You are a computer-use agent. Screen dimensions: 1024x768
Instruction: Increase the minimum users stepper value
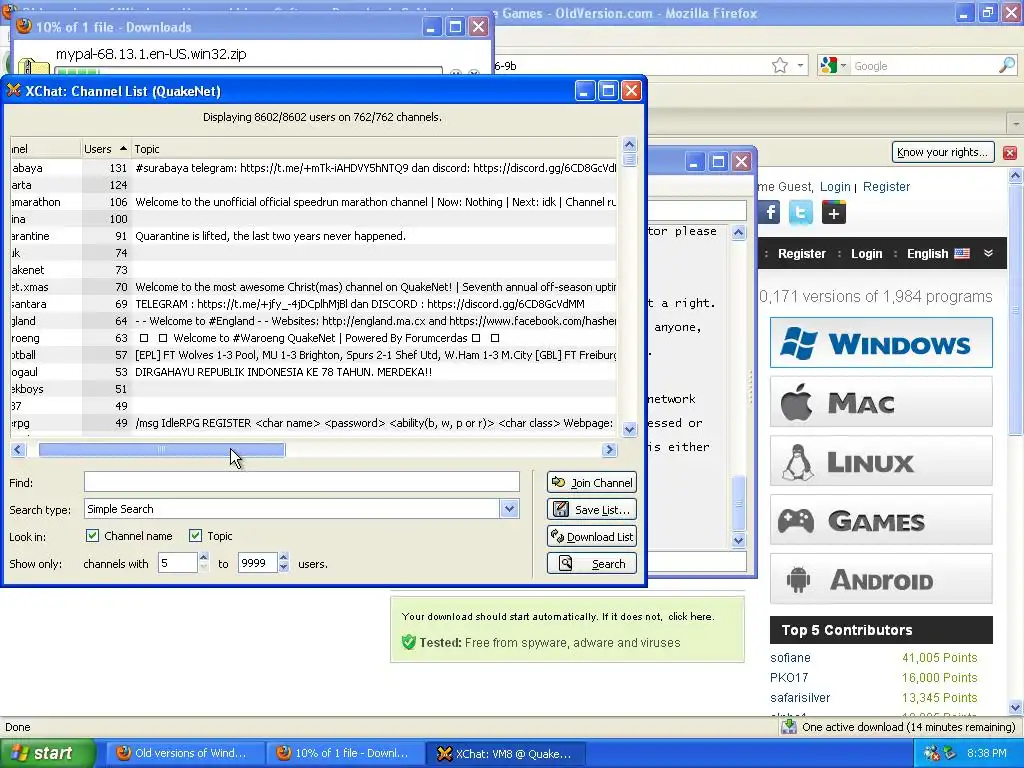pos(204,558)
